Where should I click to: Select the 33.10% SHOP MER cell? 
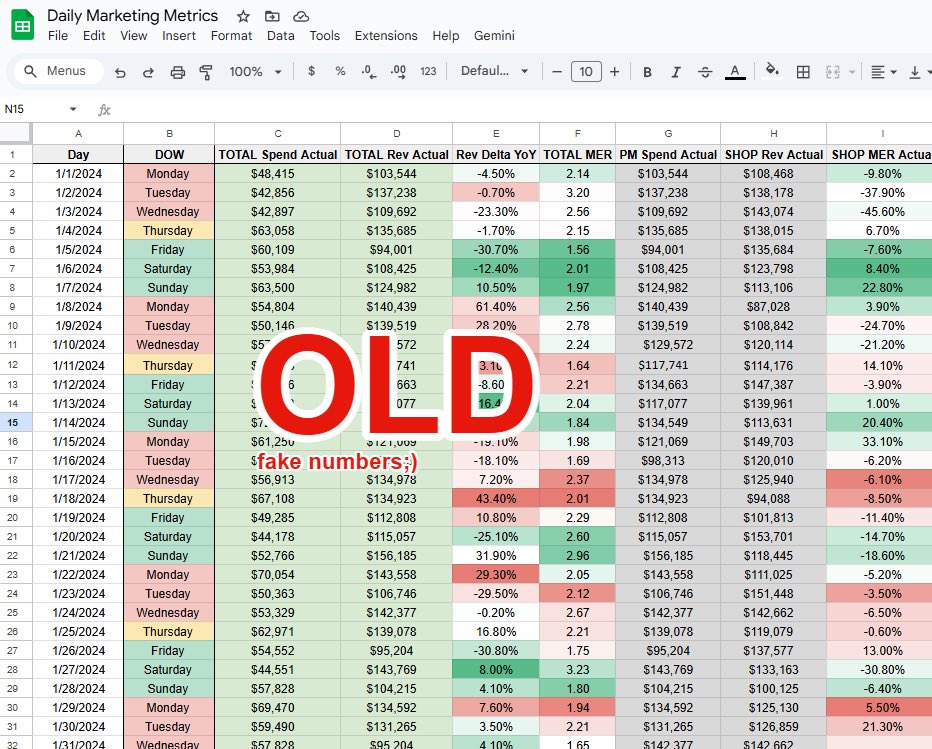pos(880,442)
